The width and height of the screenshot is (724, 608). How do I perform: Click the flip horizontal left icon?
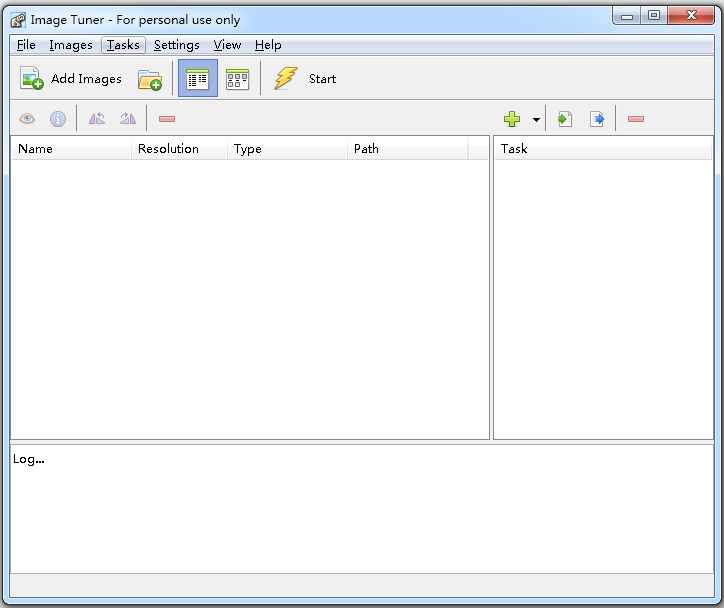pyautogui.click(x=97, y=119)
